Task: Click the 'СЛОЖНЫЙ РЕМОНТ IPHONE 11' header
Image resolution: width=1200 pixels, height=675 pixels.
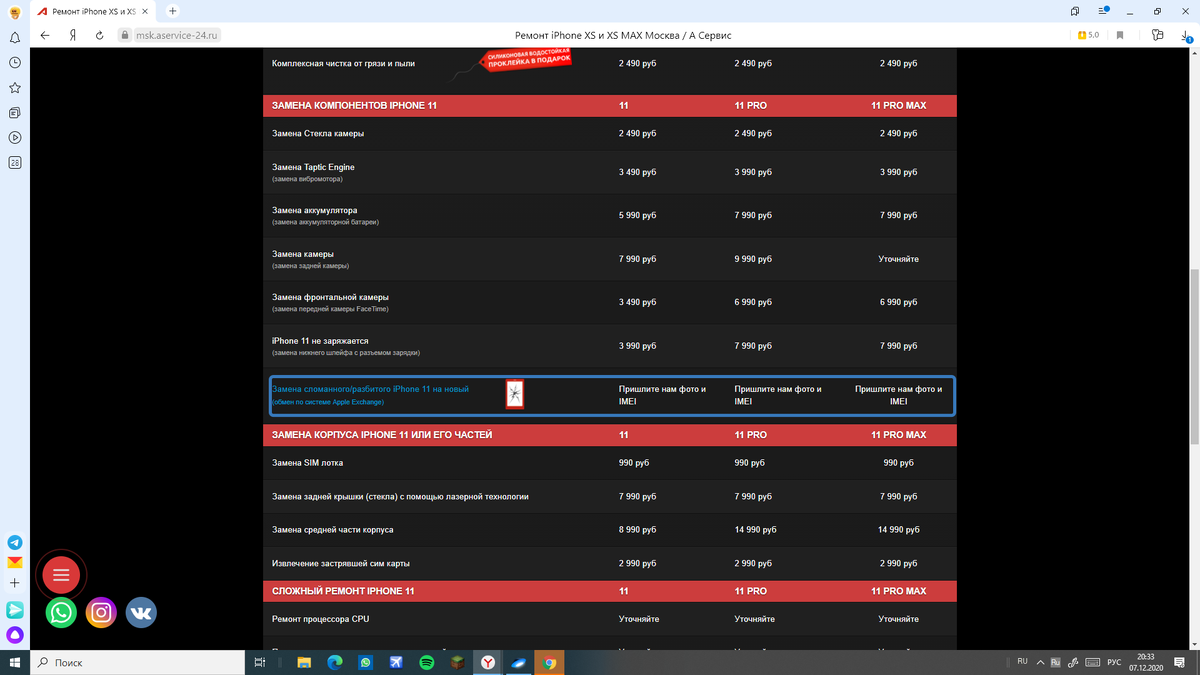Action: pos(343,591)
